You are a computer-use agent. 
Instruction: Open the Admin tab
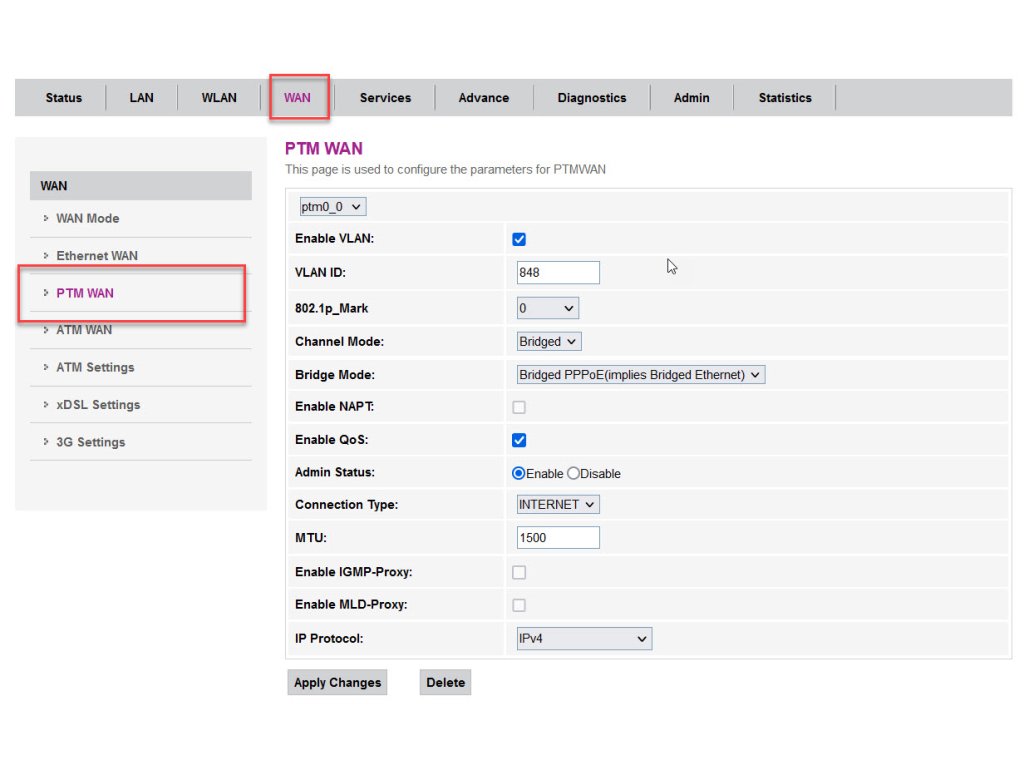pyautogui.click(x=691, y=98)
